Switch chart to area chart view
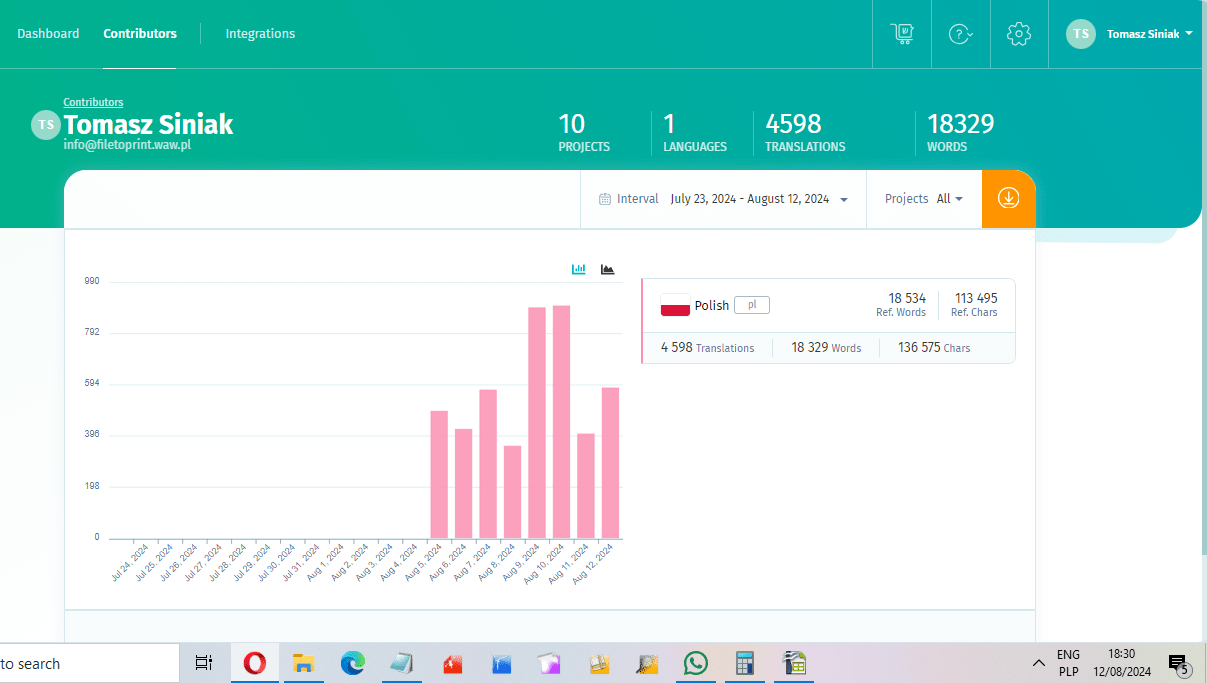 tap(607, 269)
